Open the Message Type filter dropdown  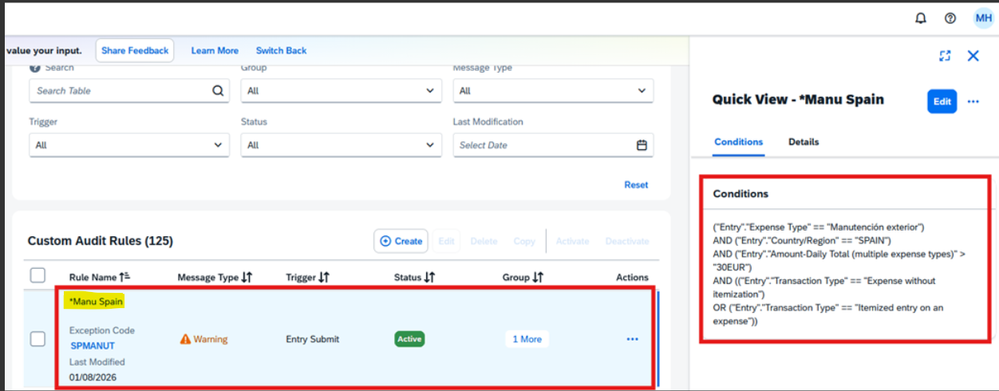(x=553, y=91)
